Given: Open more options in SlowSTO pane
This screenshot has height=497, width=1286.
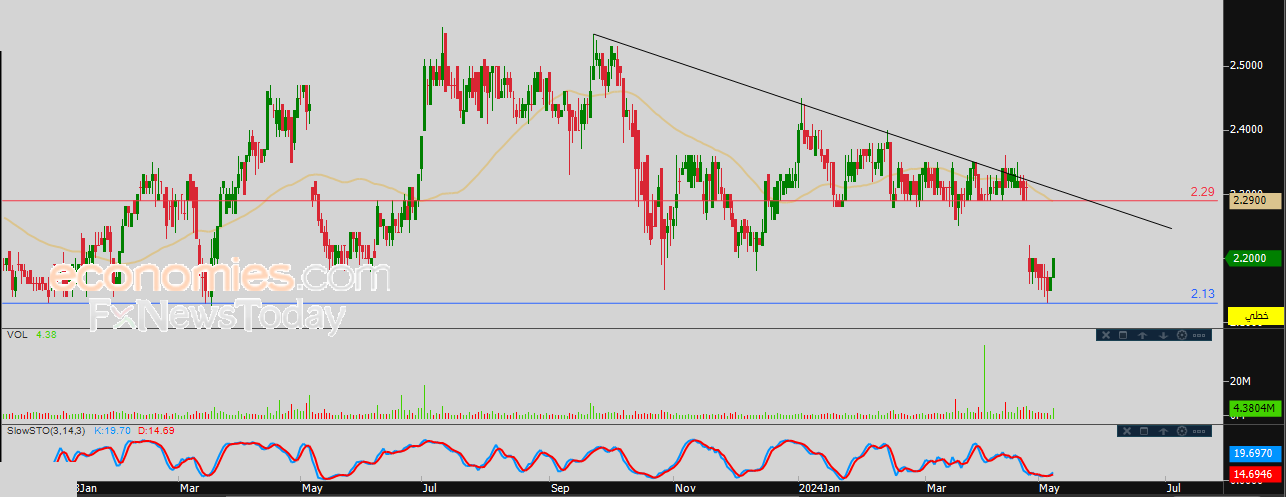Looking at the screenshot, I should coord(1201,430).
